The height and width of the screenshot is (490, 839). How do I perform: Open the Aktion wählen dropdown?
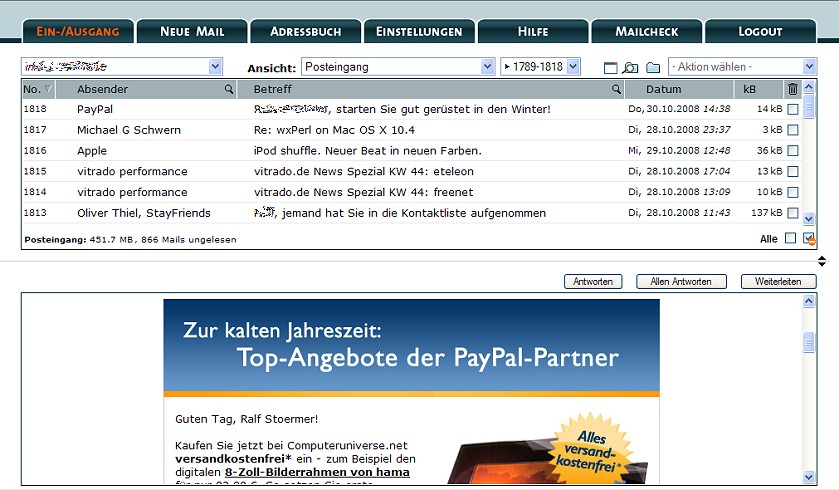pyautogui.click(x=743, y=67)
